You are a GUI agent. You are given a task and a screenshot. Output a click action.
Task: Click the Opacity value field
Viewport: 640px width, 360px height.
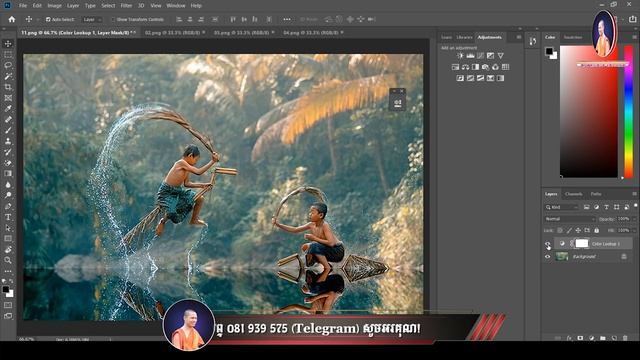(x=624, y=219)
